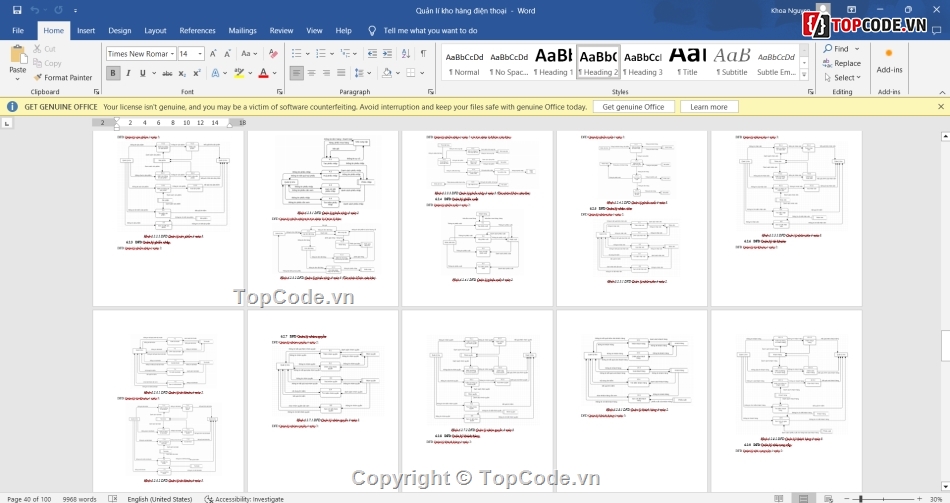950x503 pixels.
Task: Apply subscript formatting
Action: coord(184,73)
